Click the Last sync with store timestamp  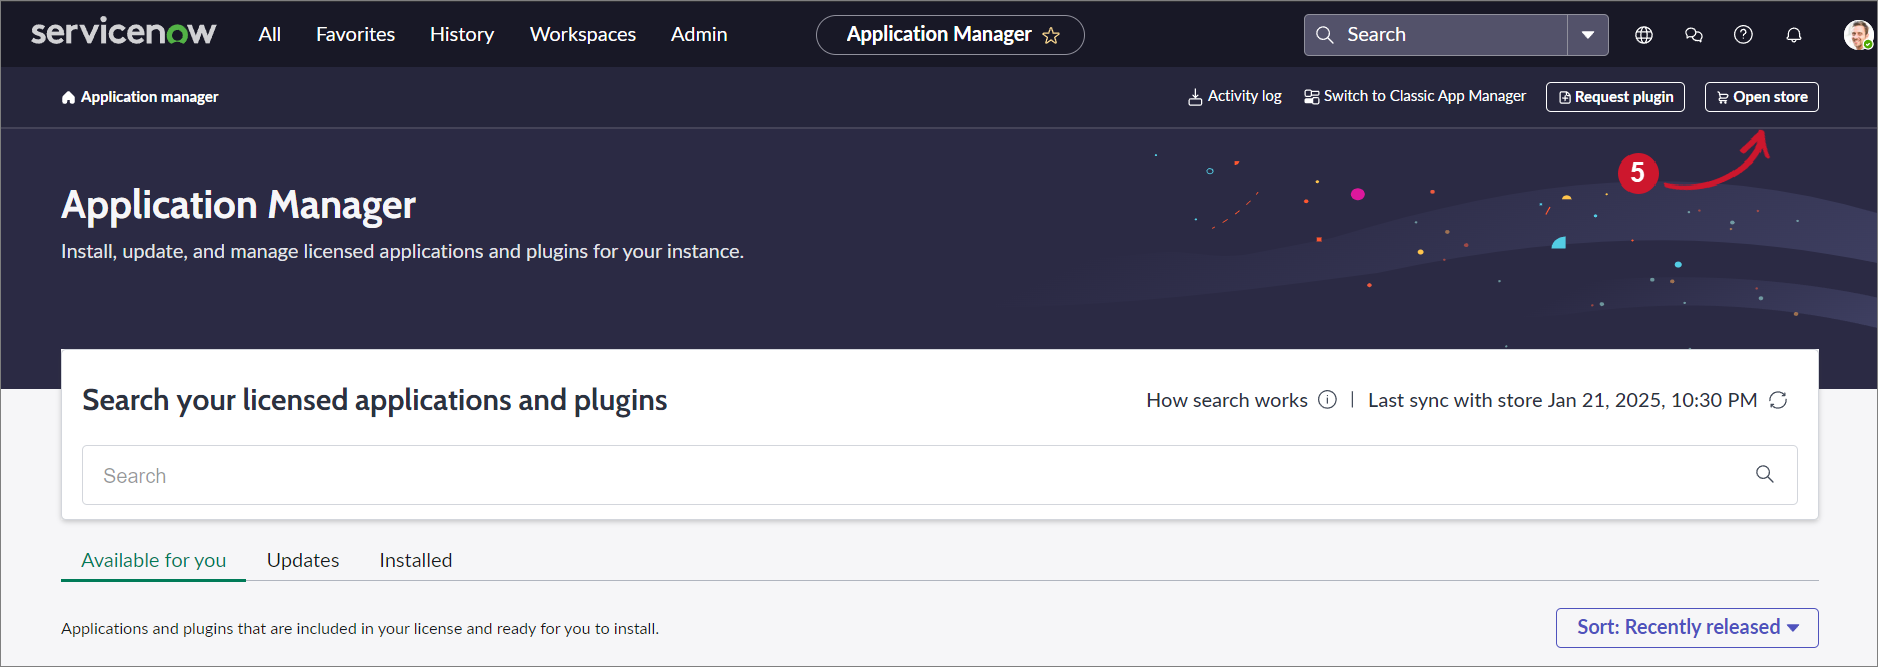pyautogui.click(x=1562, y=400)
